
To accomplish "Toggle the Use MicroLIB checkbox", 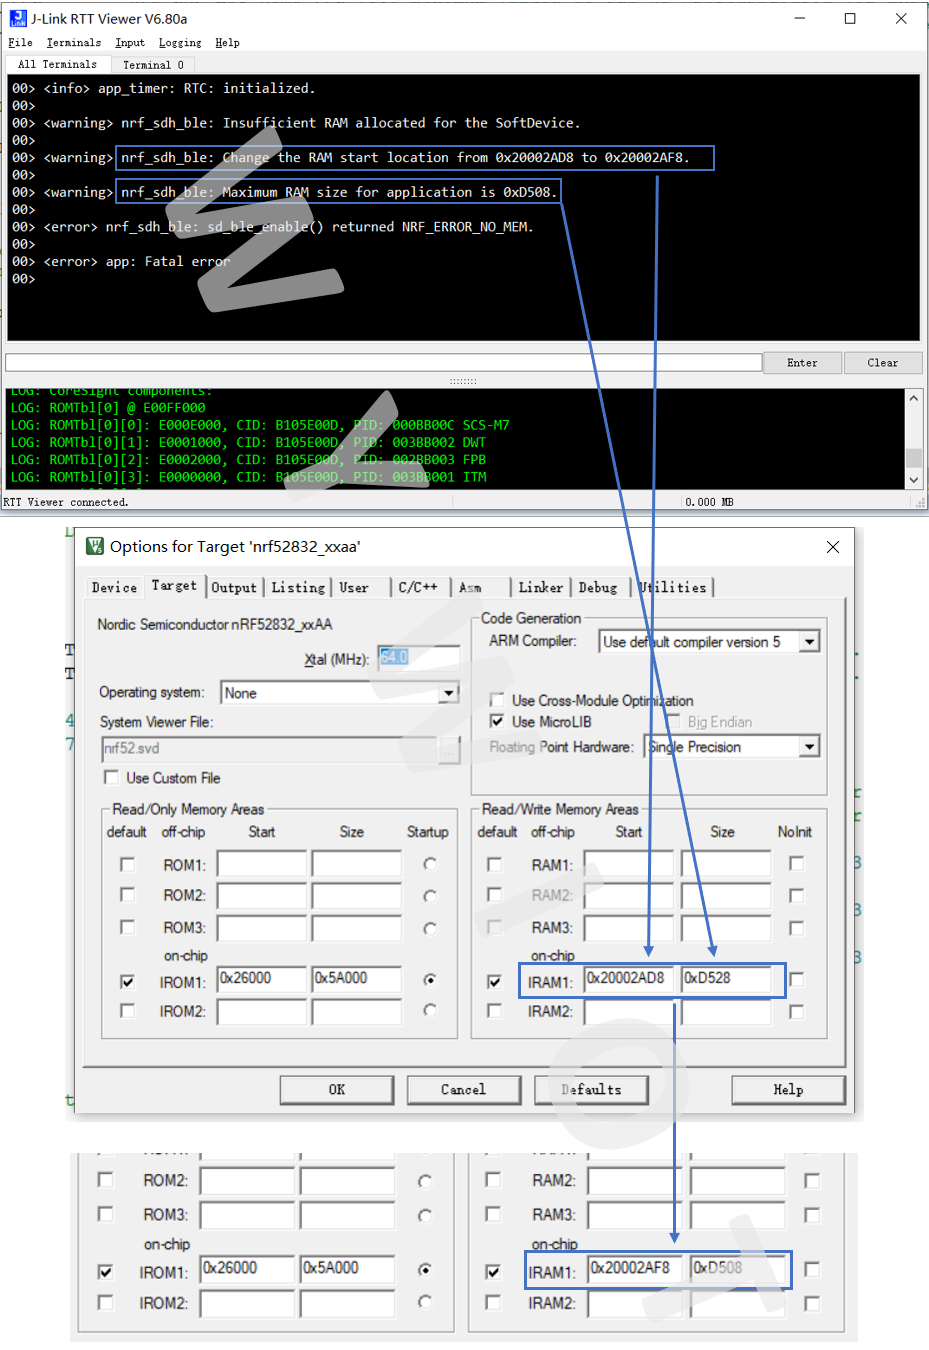I will (497, 721).
